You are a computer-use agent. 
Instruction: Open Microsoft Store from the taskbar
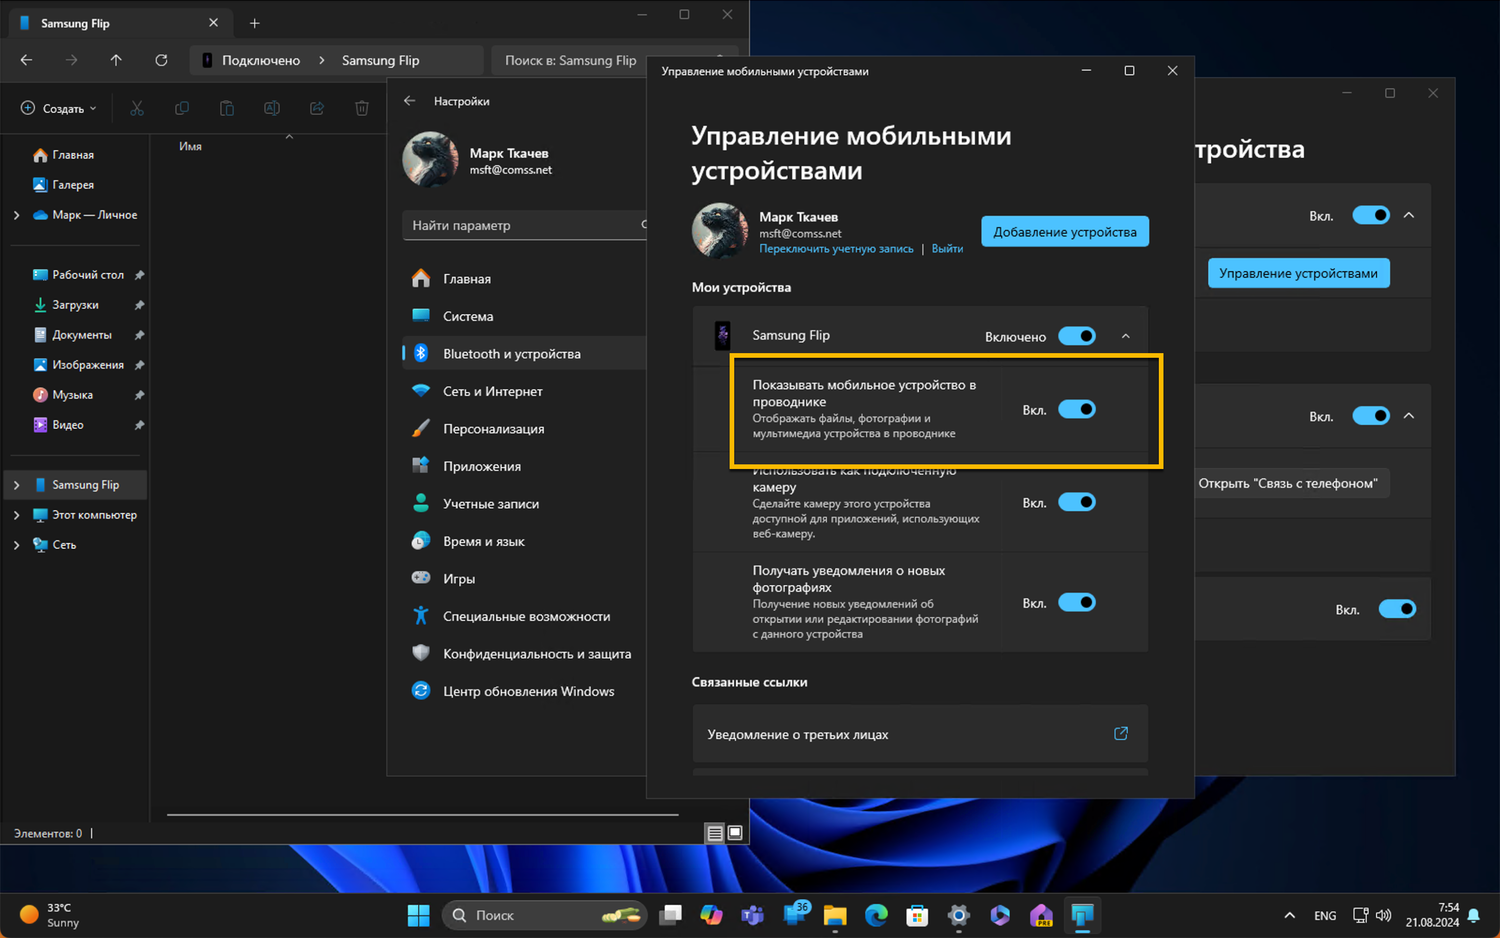tap(917, 915)
